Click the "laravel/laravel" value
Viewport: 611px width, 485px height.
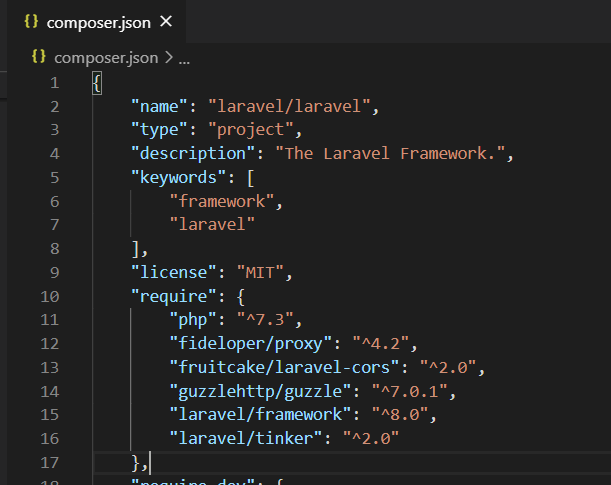pos(289,106)
